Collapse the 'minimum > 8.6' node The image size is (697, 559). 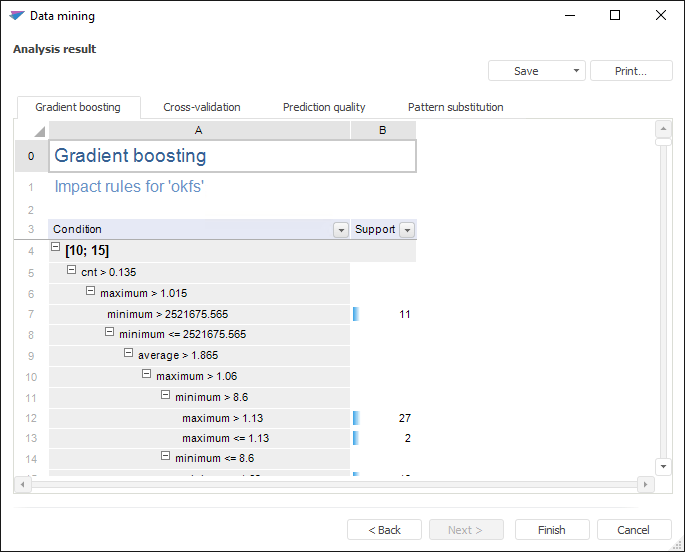(x=166, y=396)
